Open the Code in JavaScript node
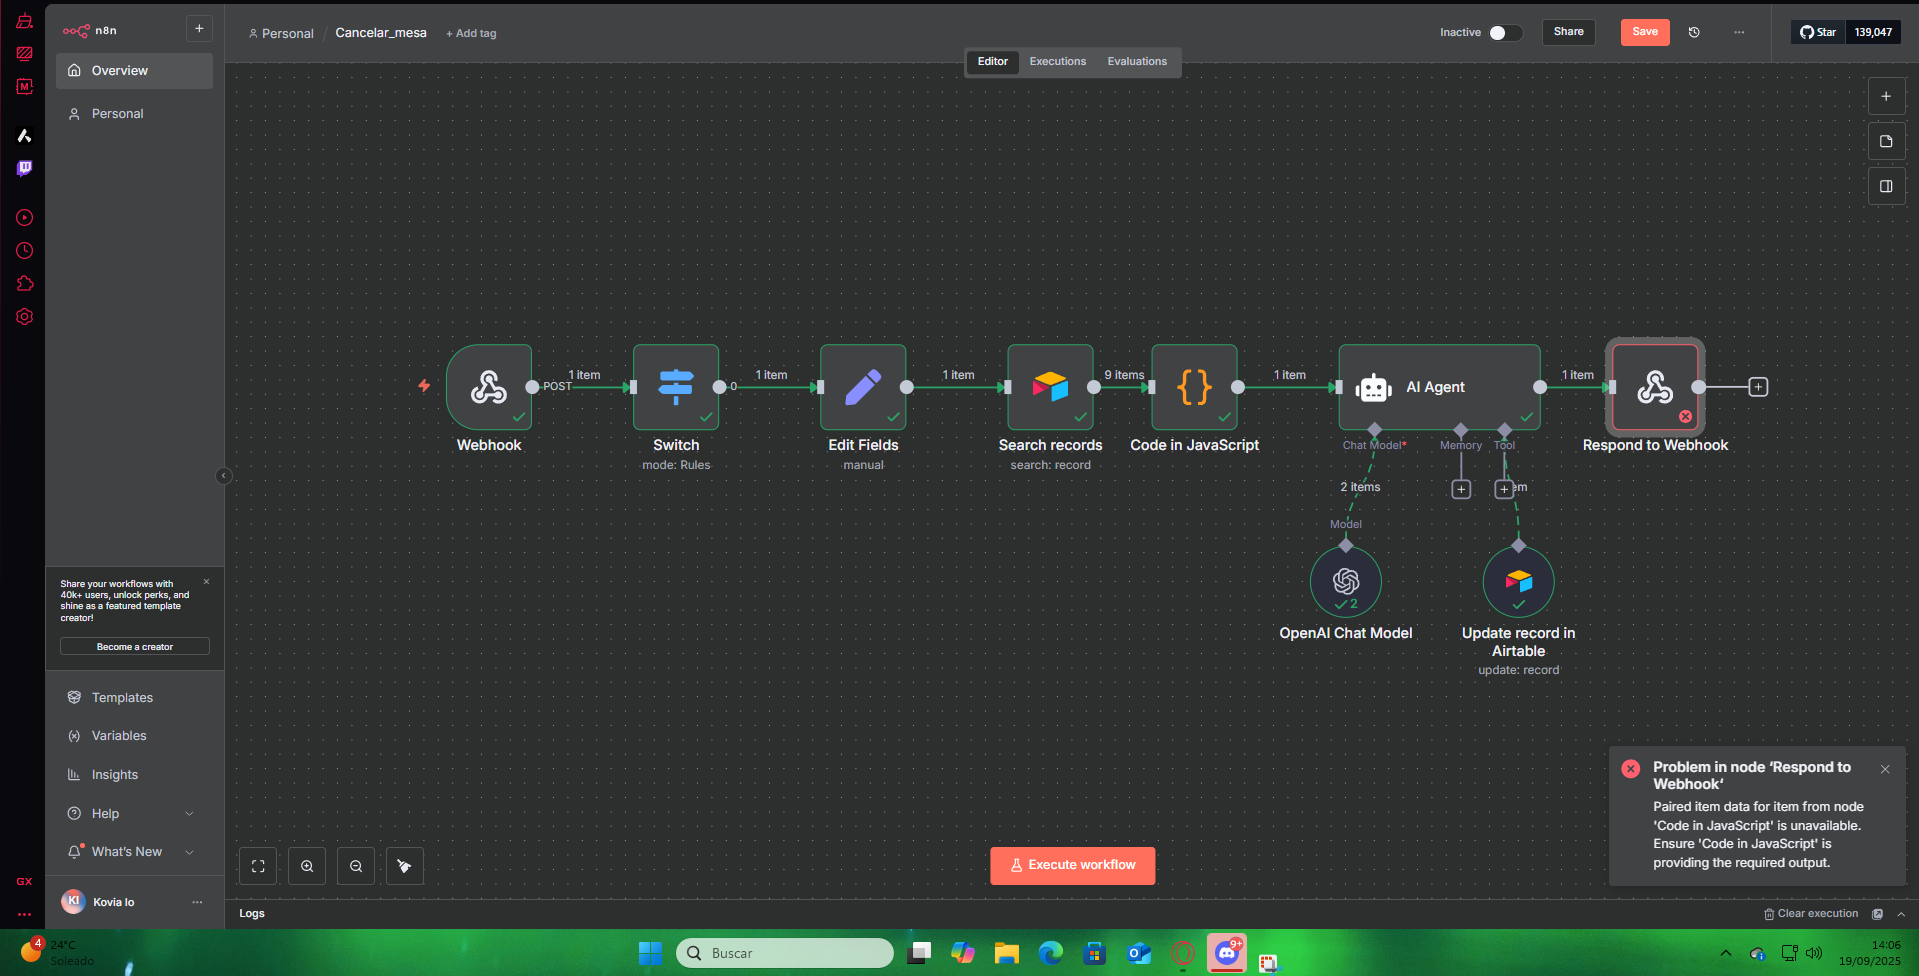The image size is (1919, 976). pos(1194,387)
